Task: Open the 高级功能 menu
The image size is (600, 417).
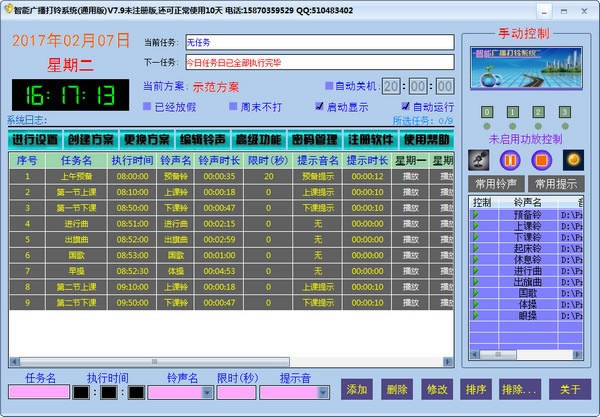Action: (257, 140)
